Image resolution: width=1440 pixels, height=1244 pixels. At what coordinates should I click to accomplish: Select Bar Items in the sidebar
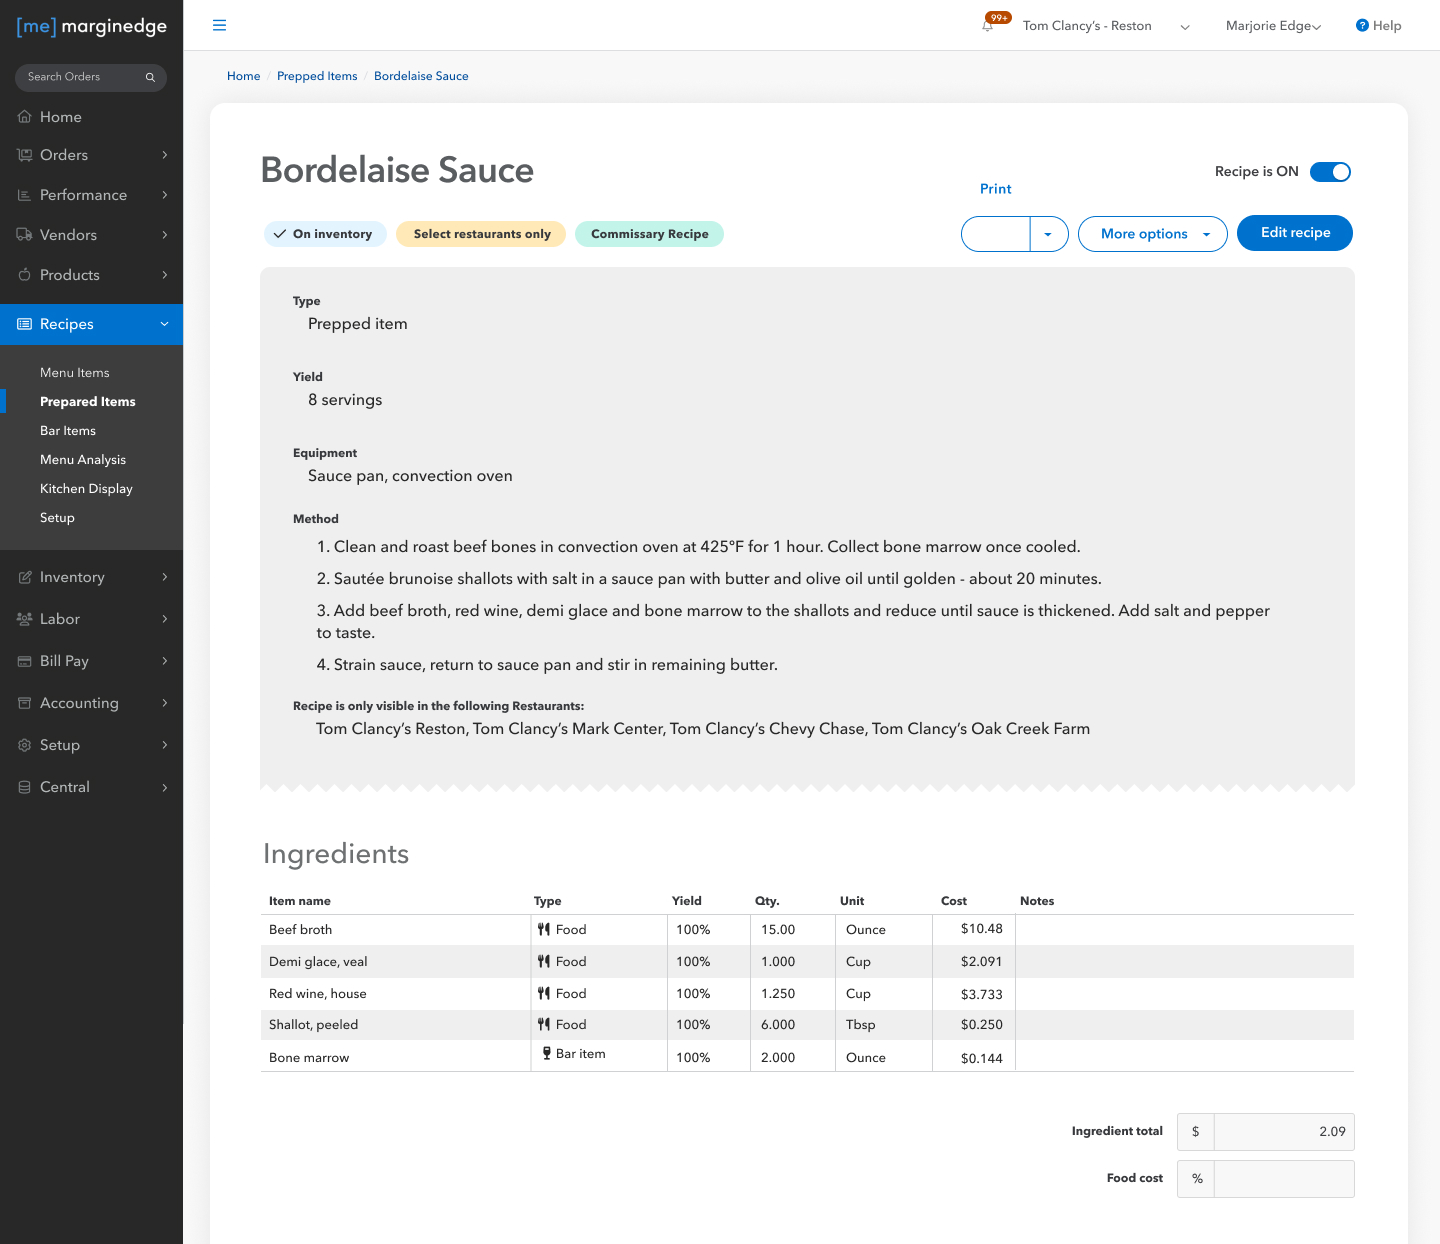68,431
